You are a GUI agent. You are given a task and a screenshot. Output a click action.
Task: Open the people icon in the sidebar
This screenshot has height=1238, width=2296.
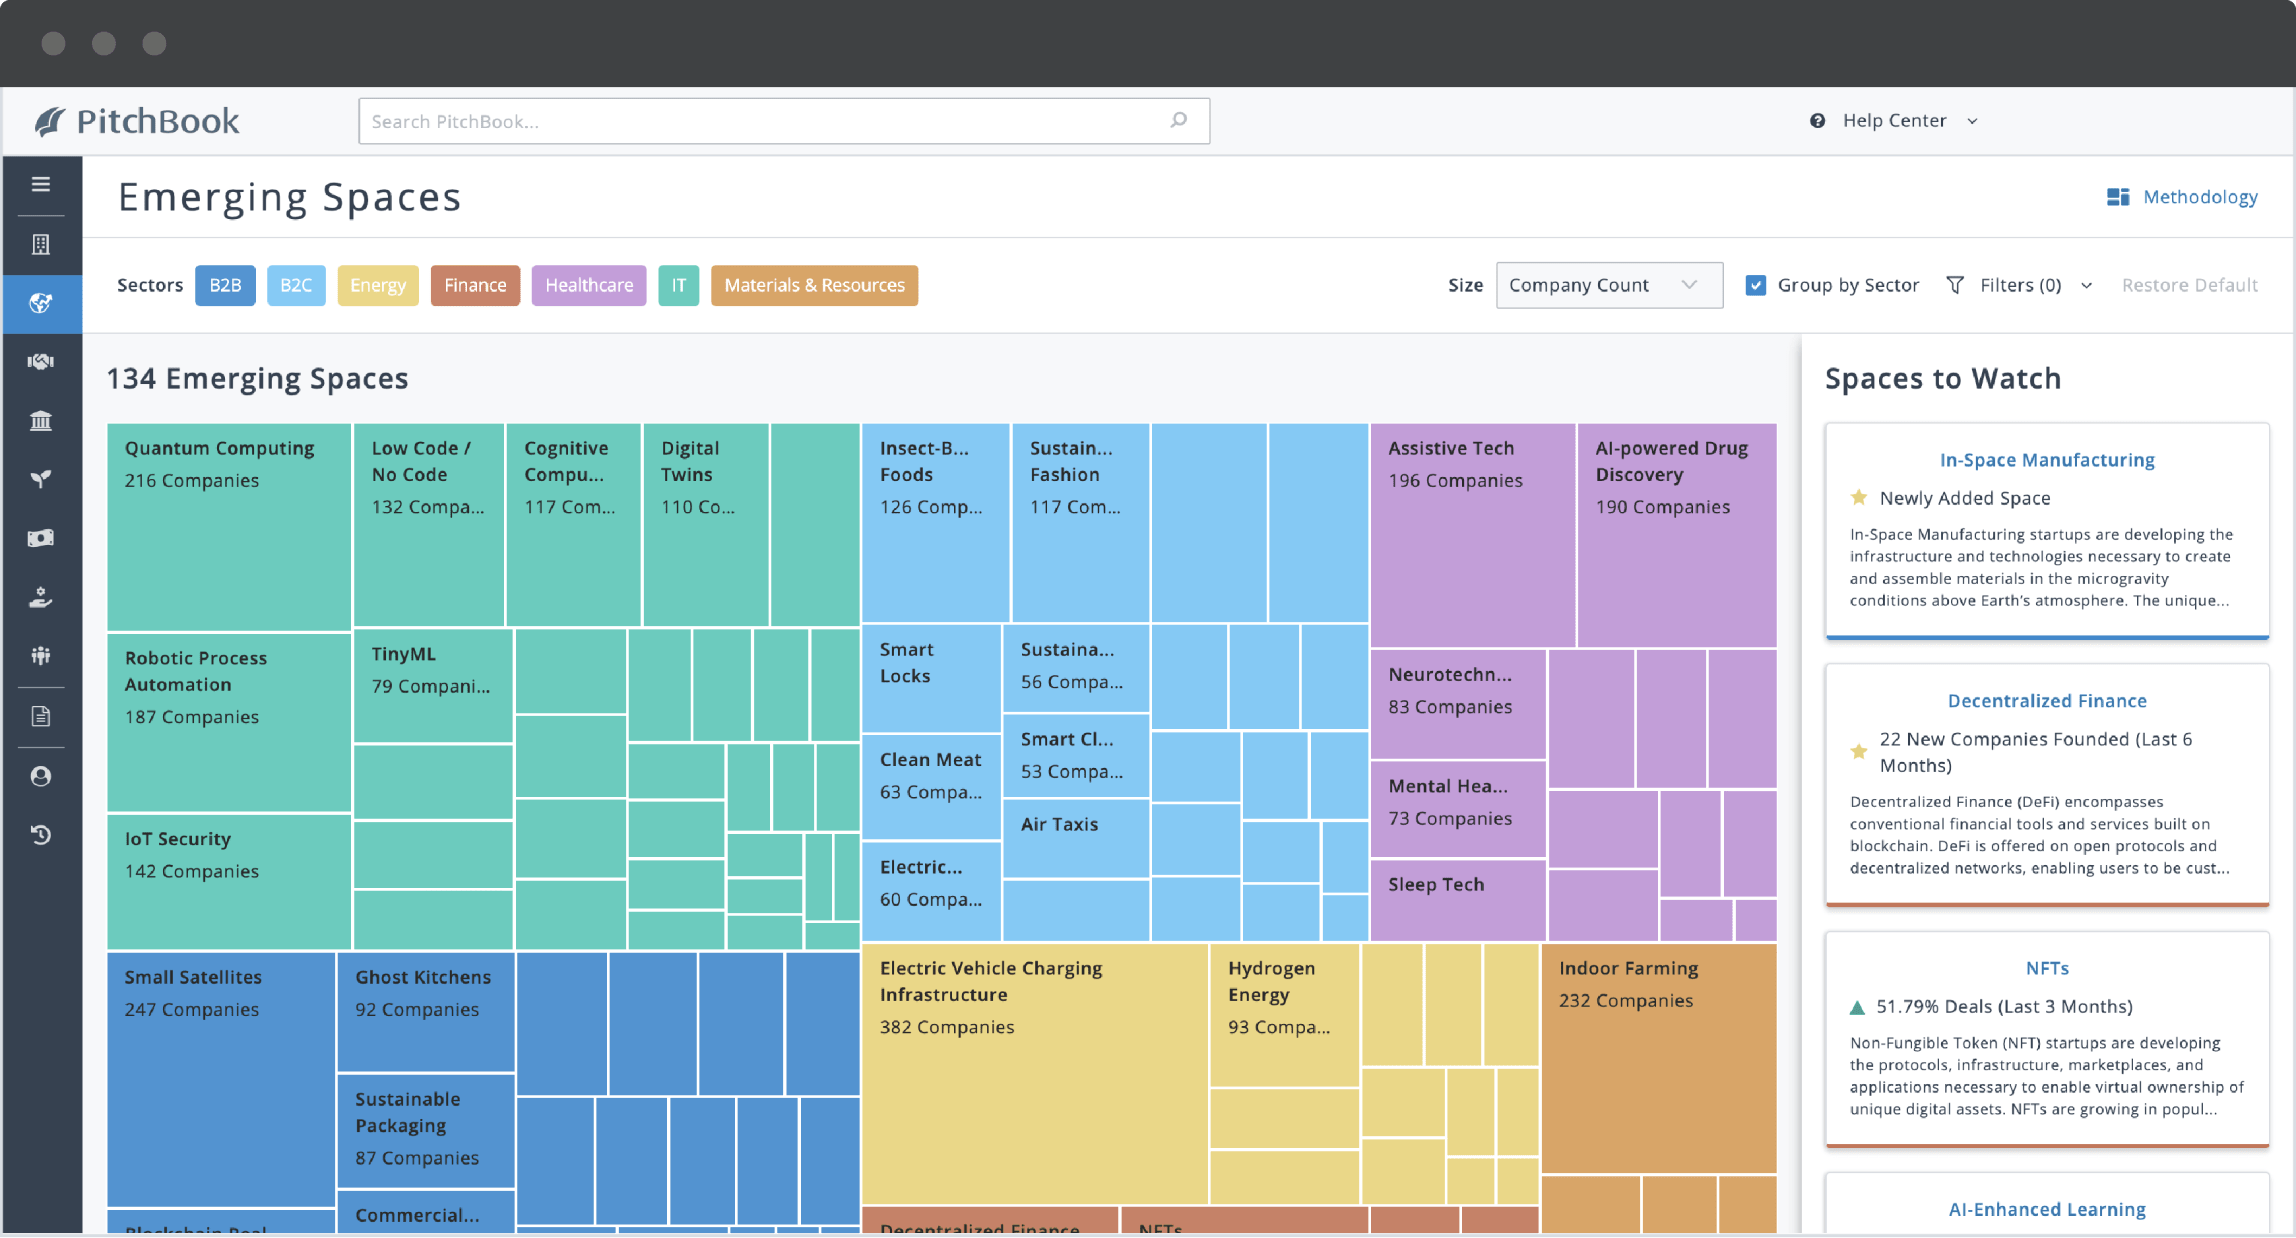pos(41,656)
